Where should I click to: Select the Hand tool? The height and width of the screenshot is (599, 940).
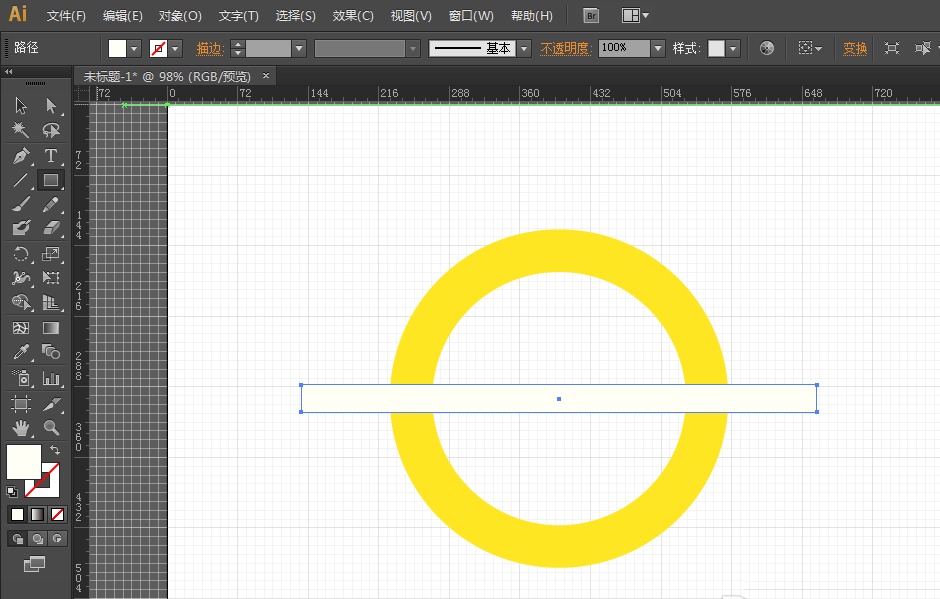[x=20, y=429]
